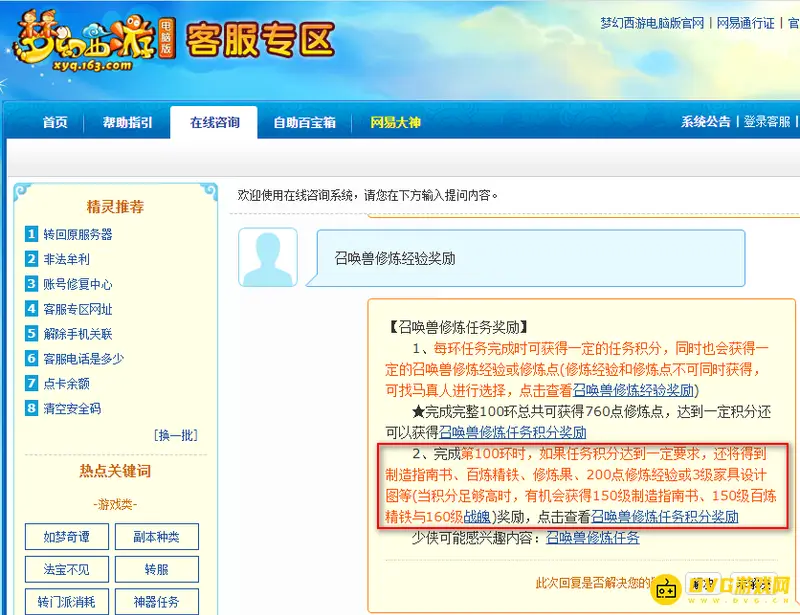The height and width of the screenshot is (615, 800).
Task: Click number 8 badge beside 清空安全码
Action: click(31, 408)
